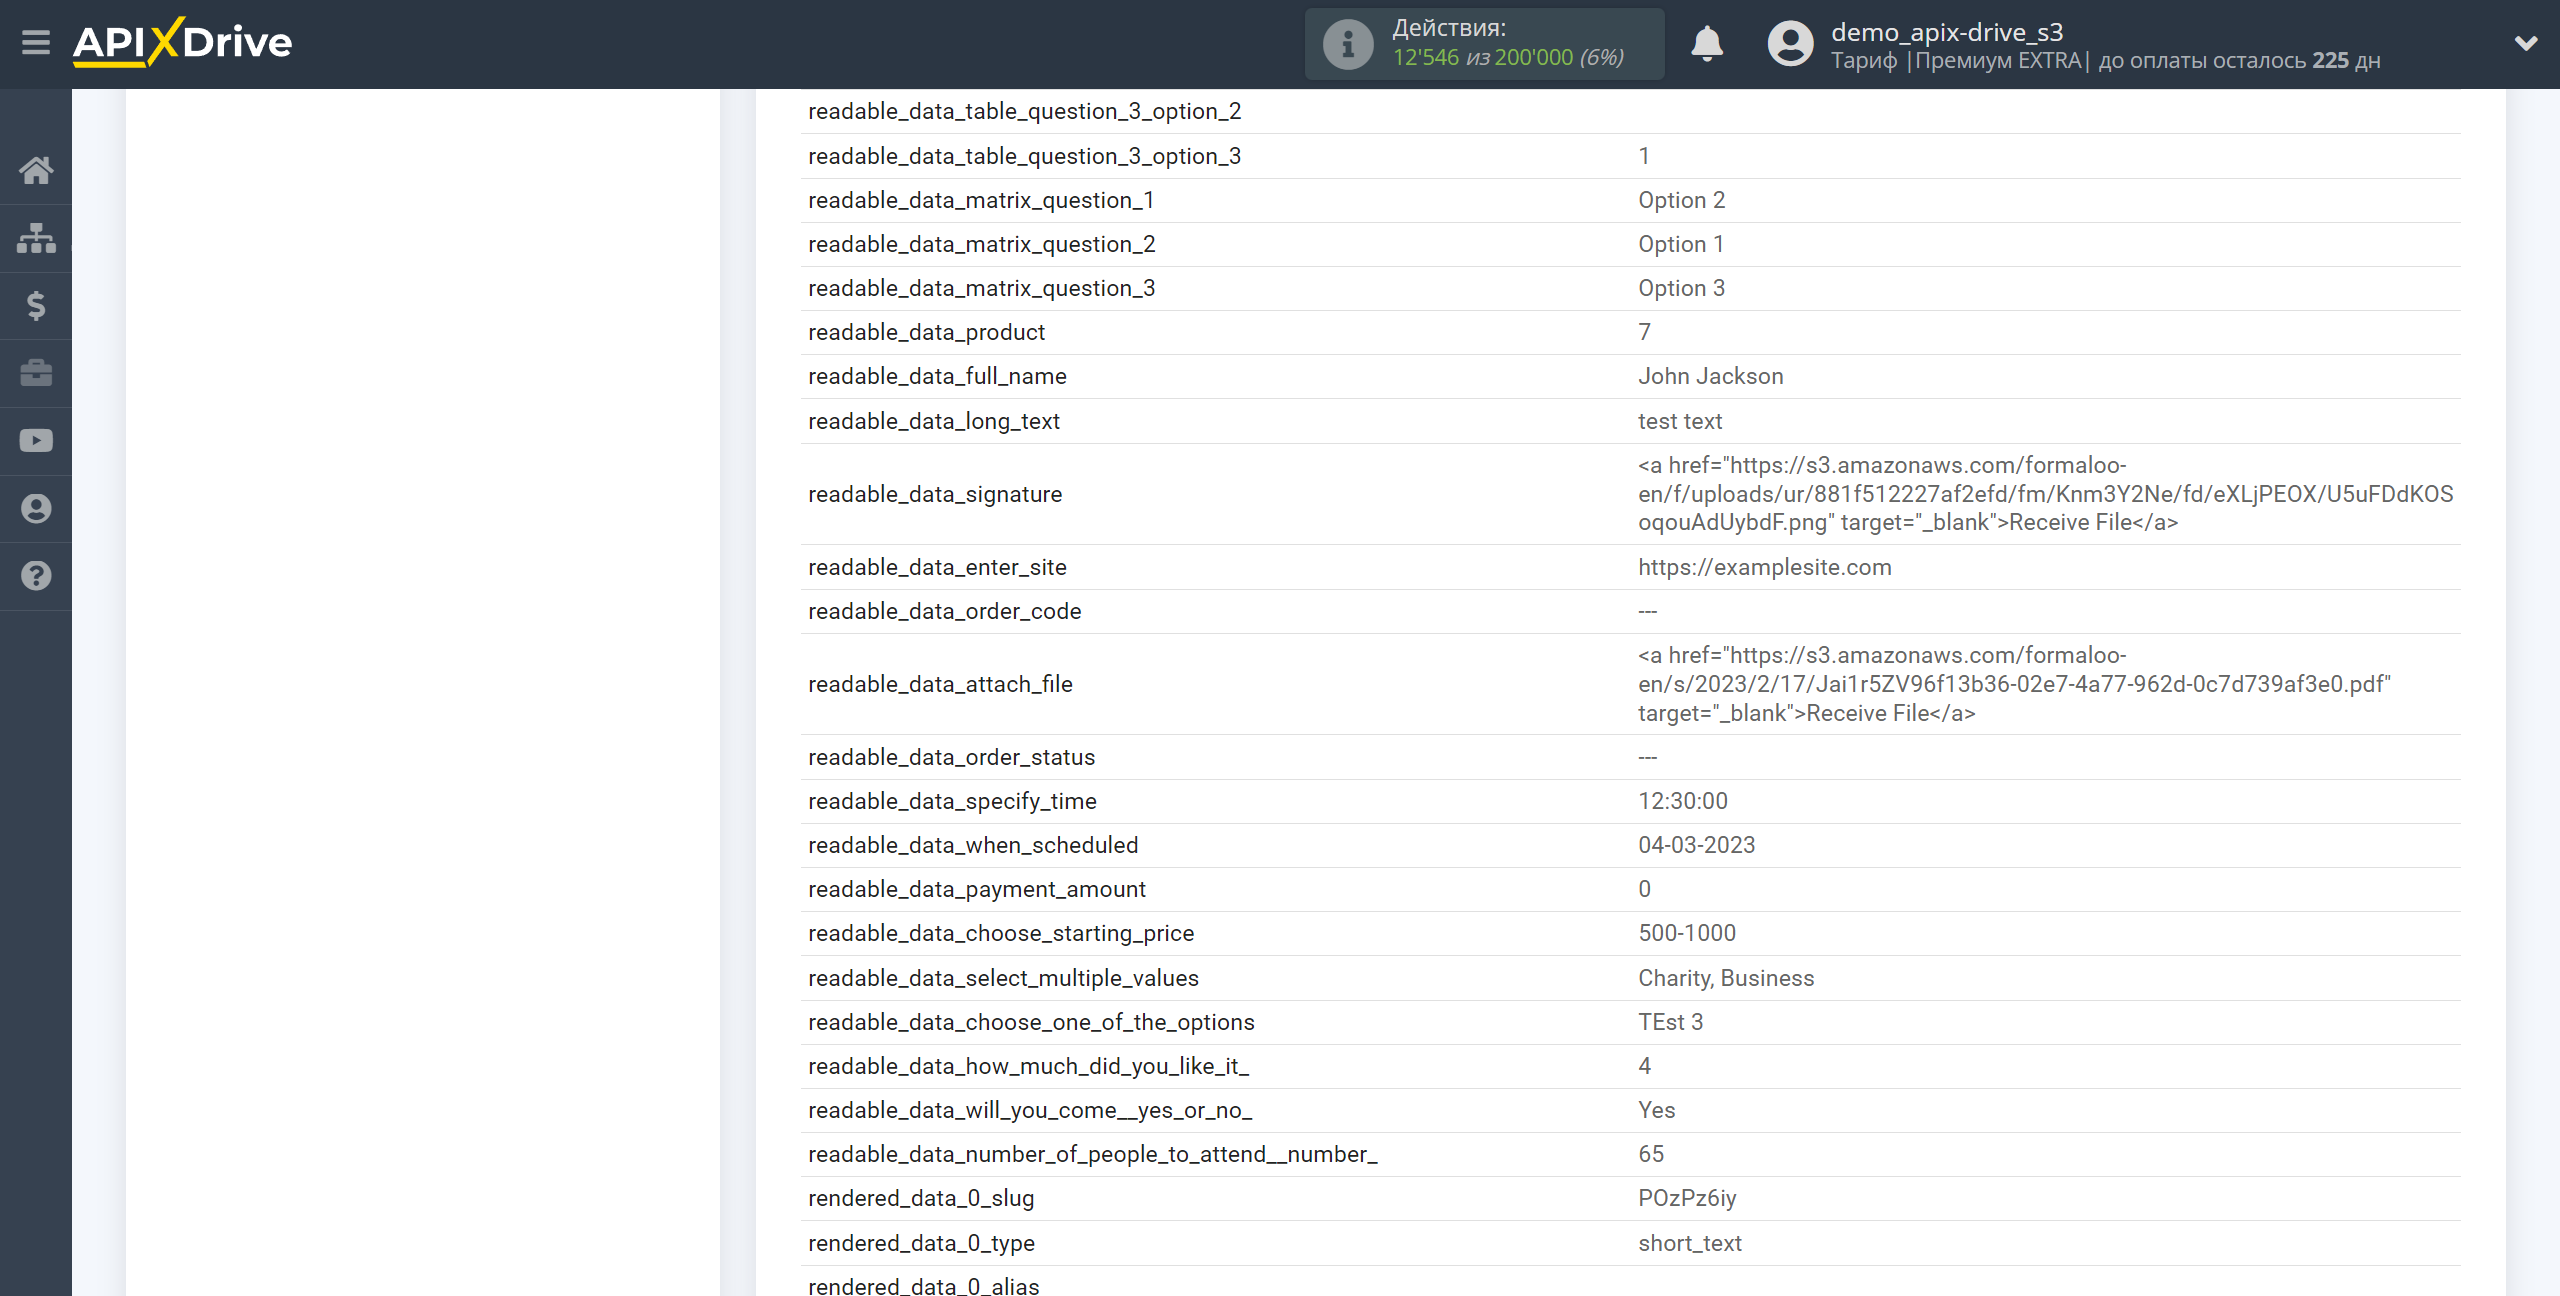Expand the account dropdown chevron
This screenshot has width=2560, height=1296.
point(2526,43)
